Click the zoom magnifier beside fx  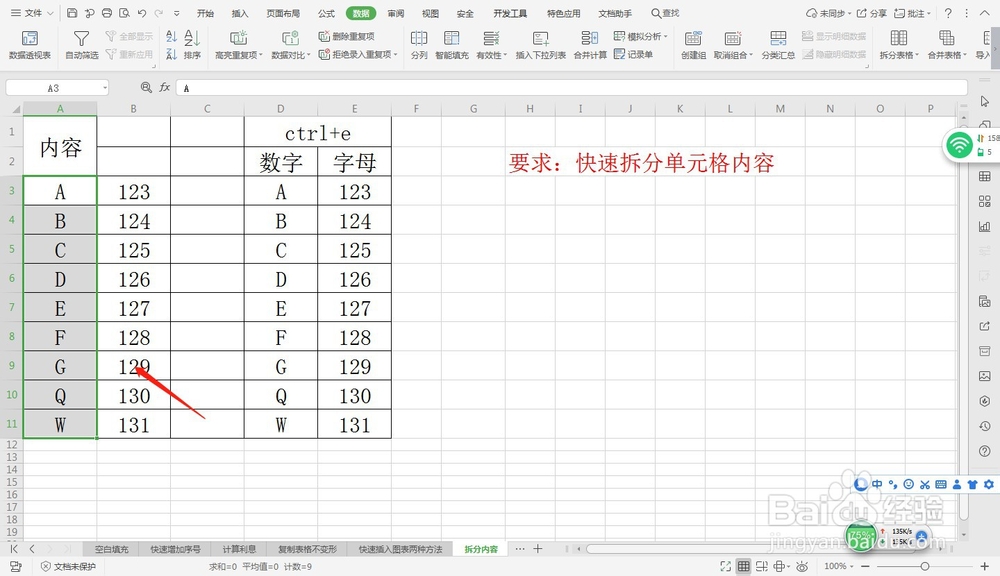146,87
